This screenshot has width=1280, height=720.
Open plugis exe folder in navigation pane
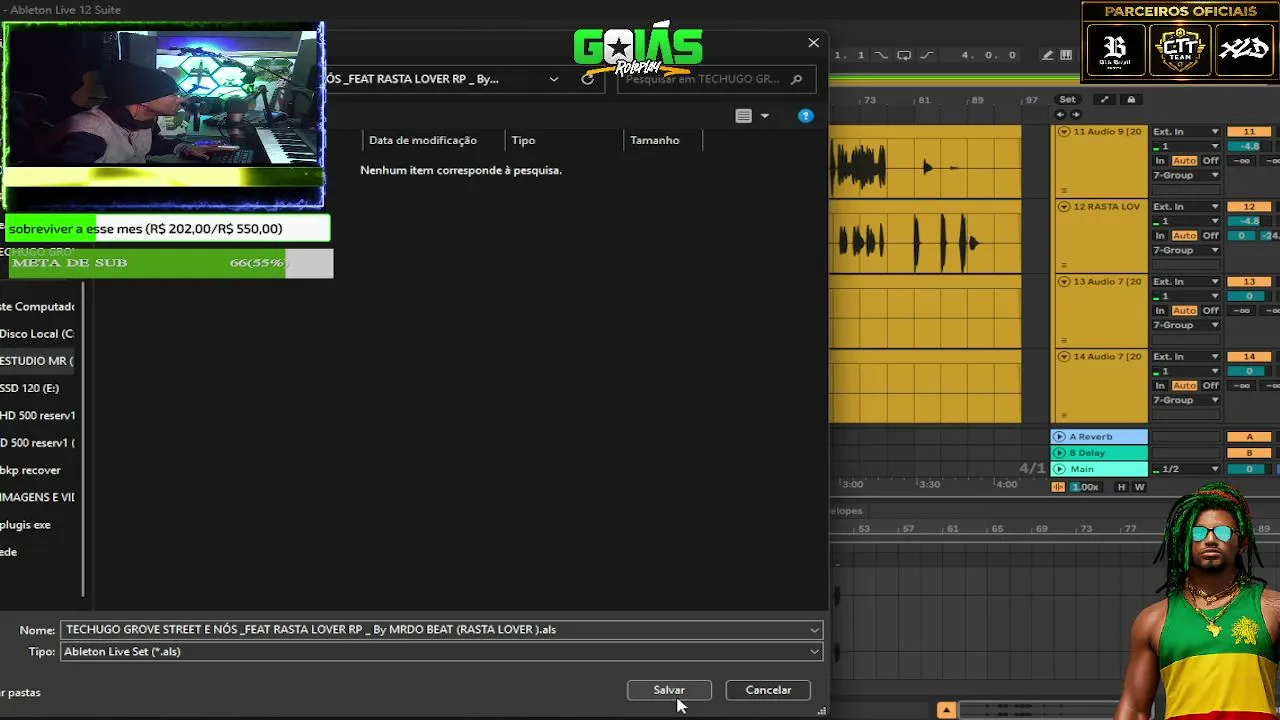[x=26, y=525]
